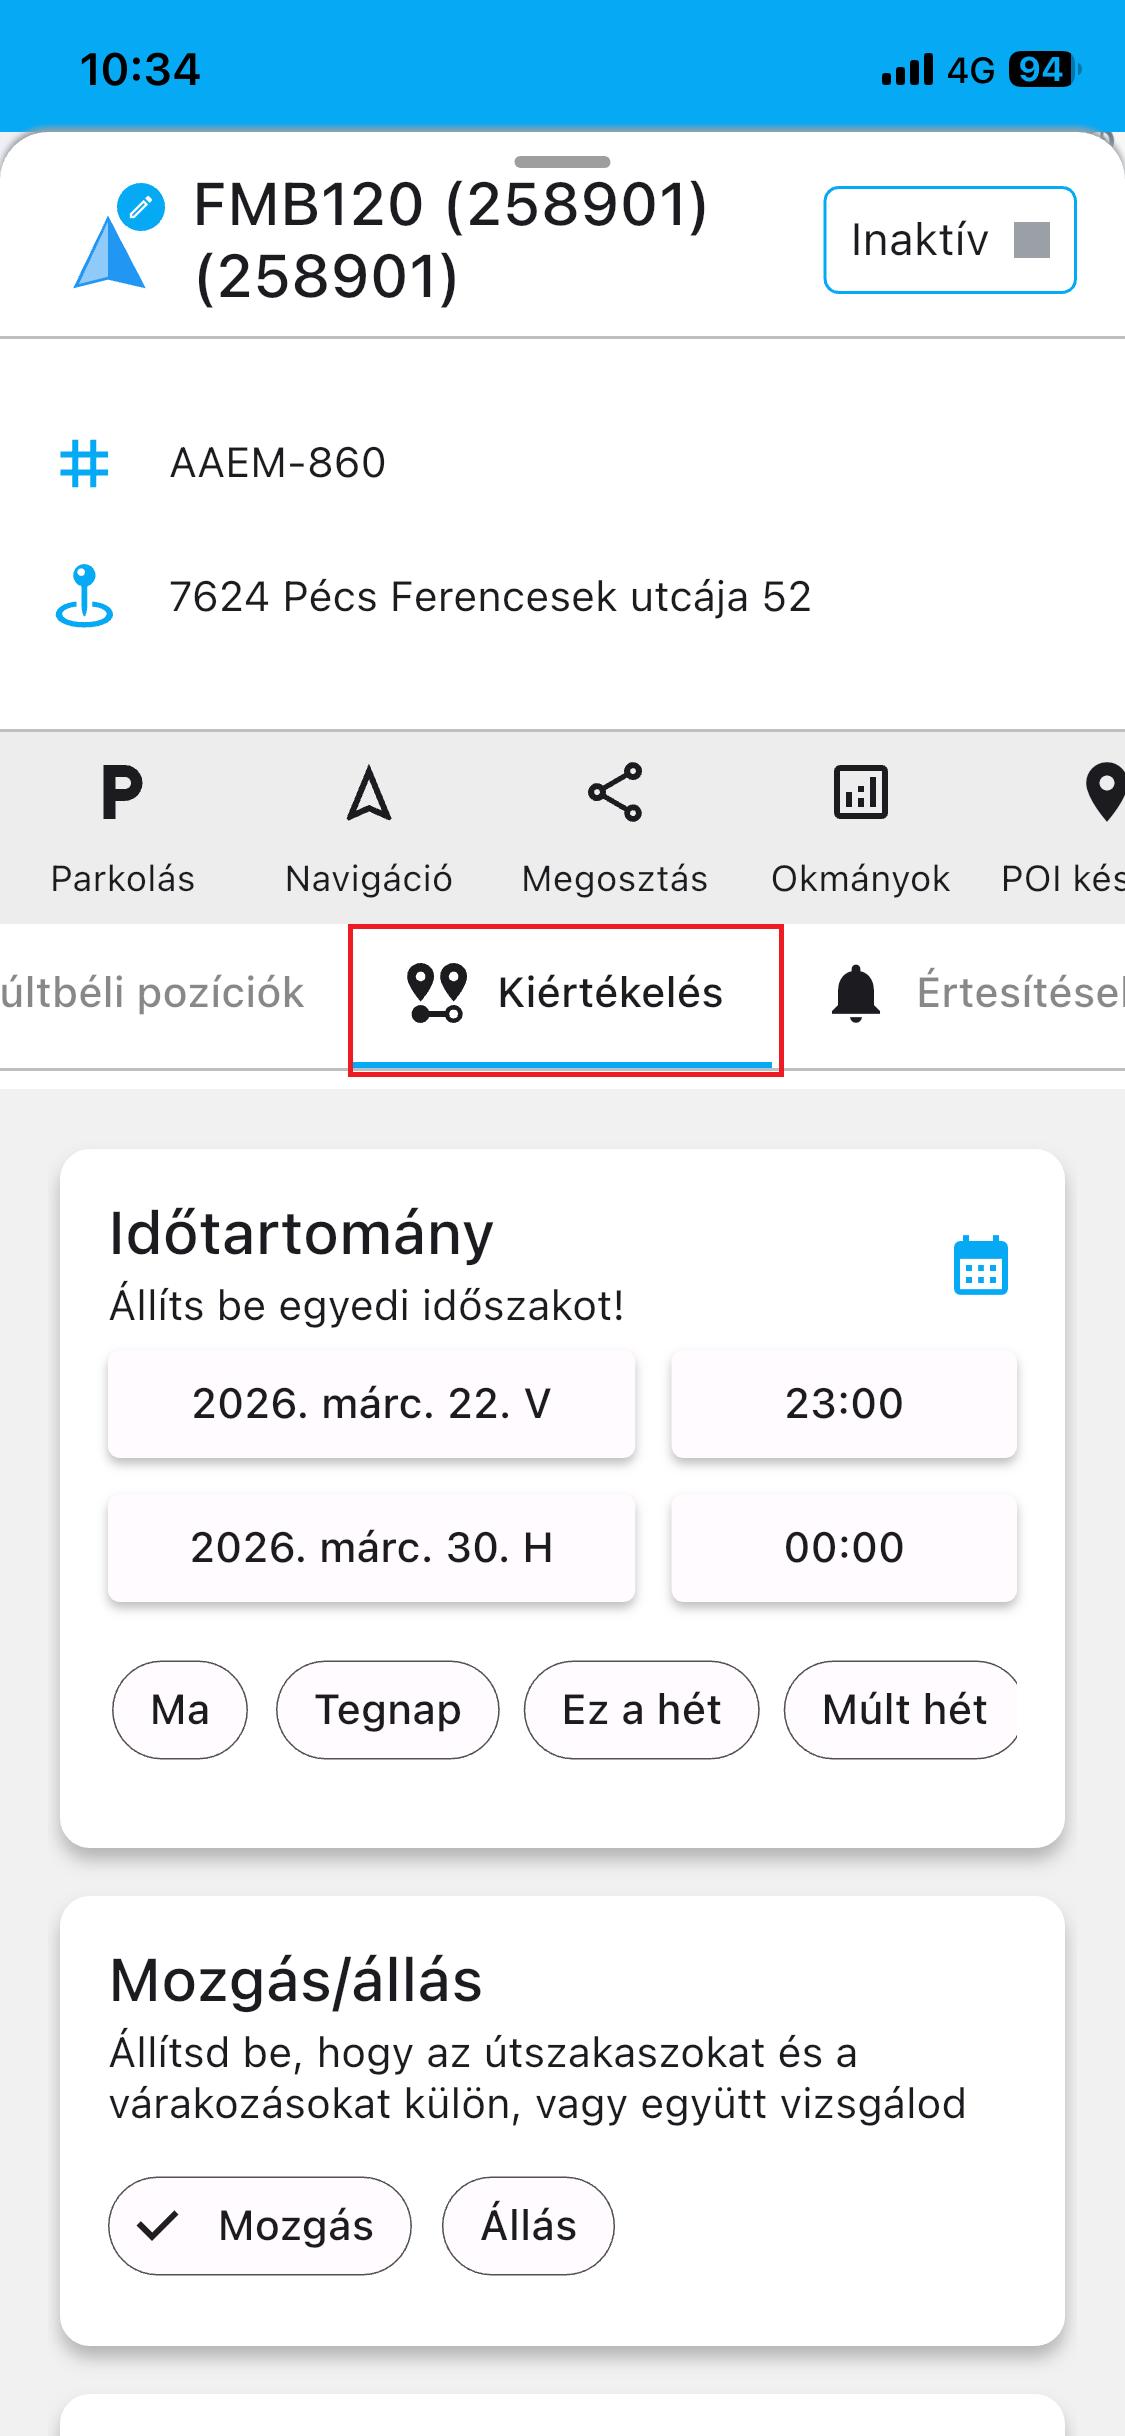Open the 00:00 end time field
The image size is (1125, 2436).
click(844, 1548)
